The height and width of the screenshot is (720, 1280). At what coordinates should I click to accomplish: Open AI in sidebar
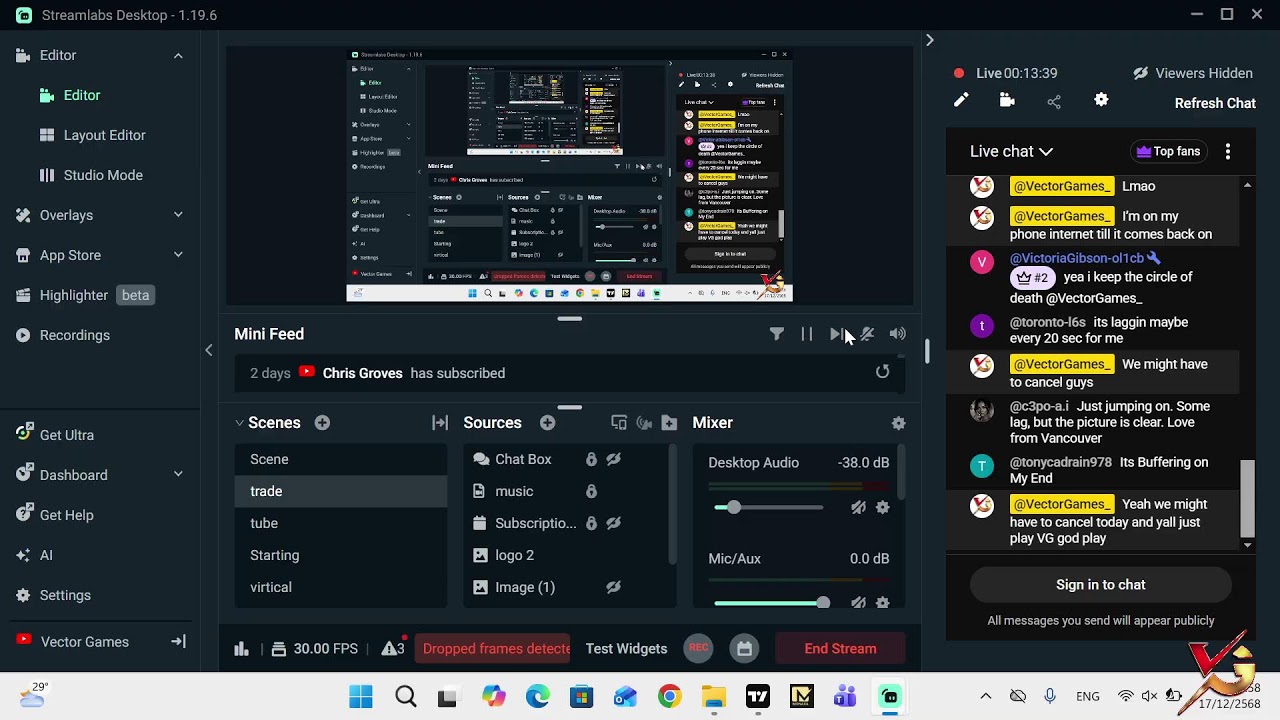click(x=35, y=555)
